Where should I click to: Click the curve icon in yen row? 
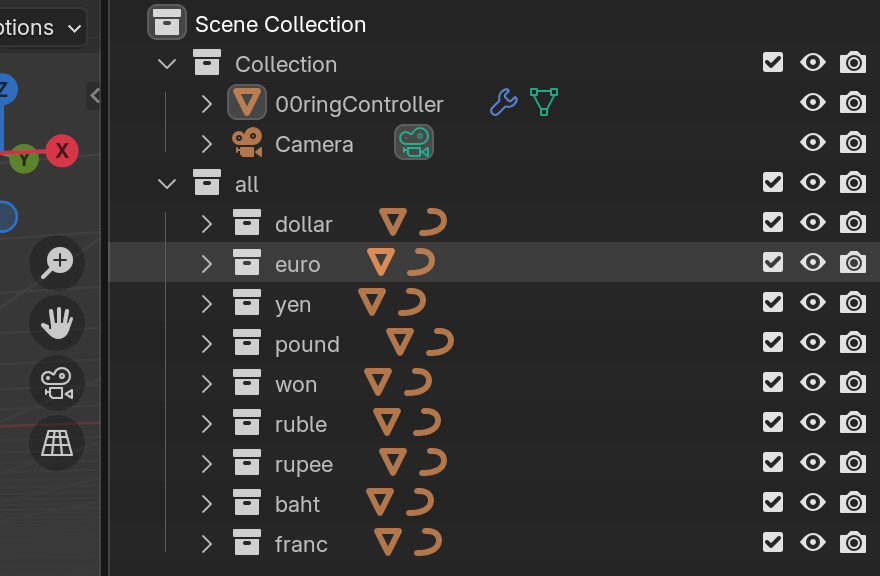click(412, 302)
